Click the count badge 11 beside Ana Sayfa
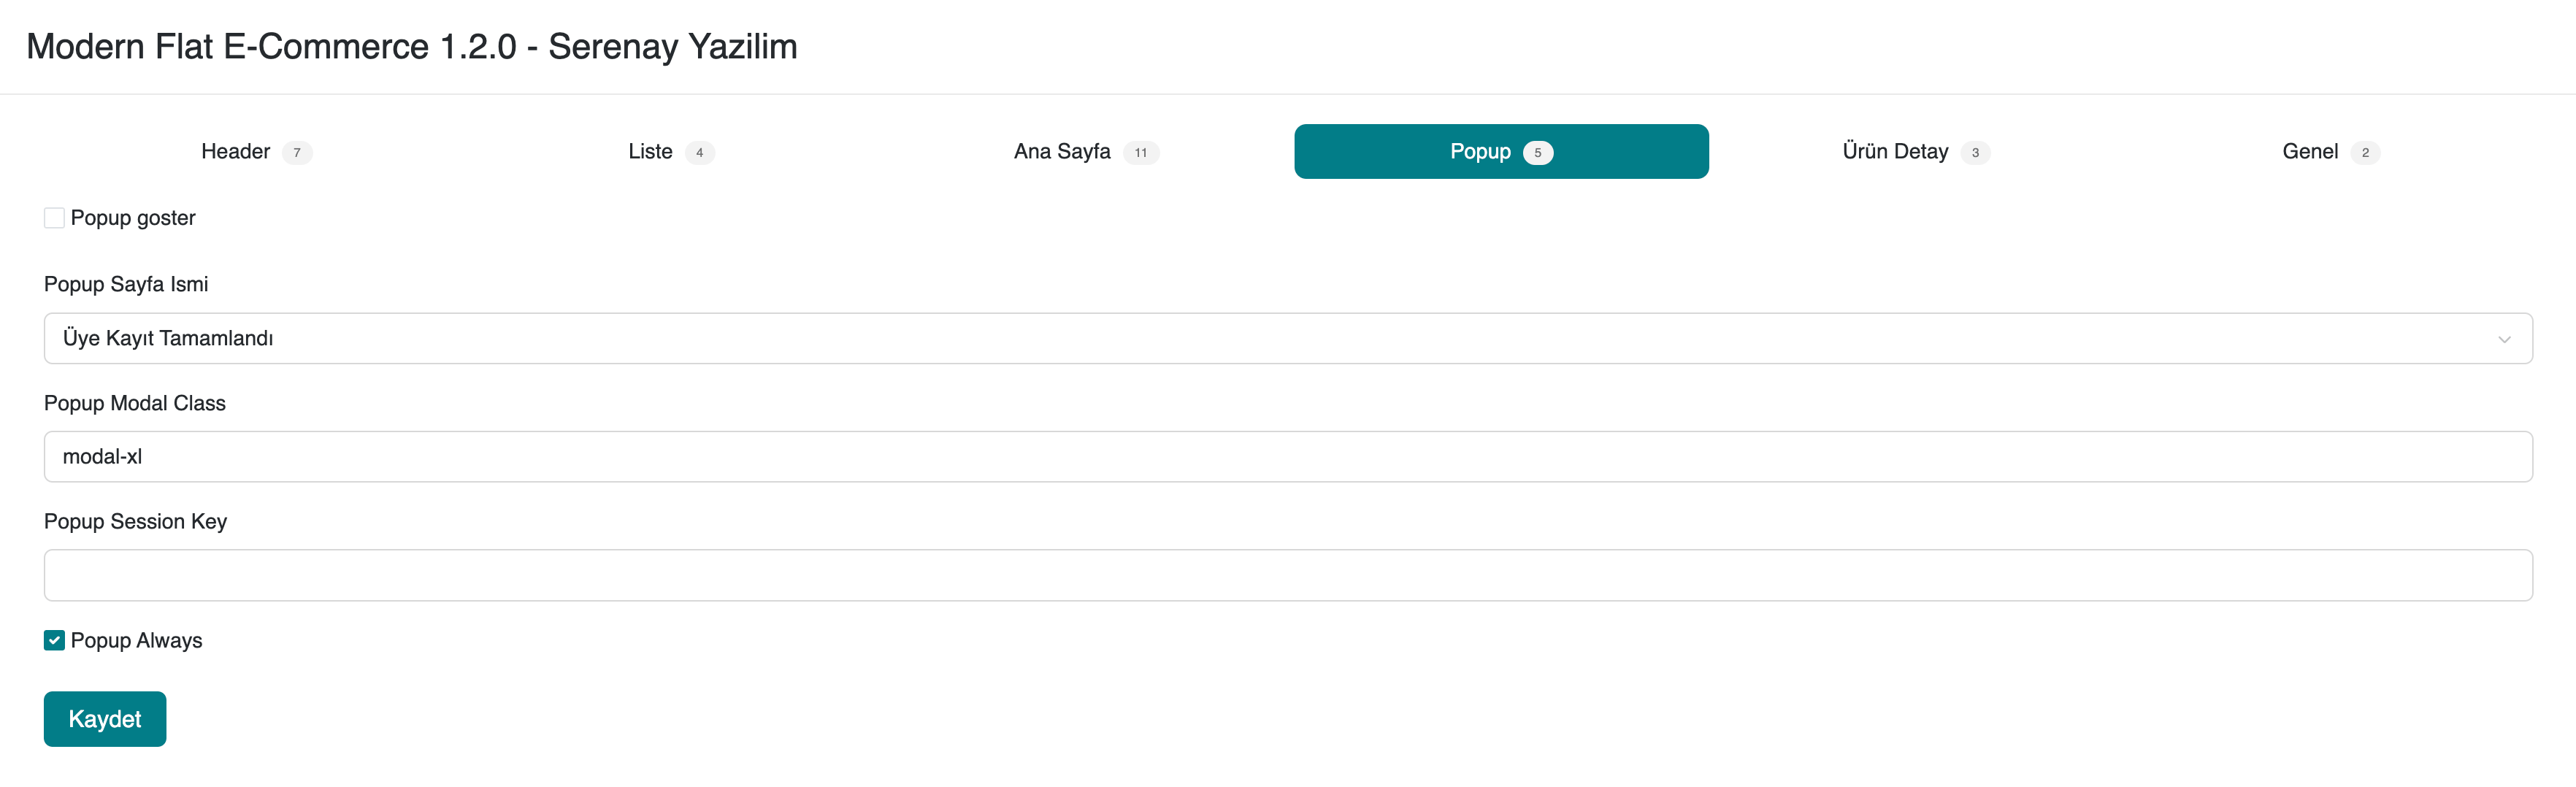The image size is (2576, 787). [x=1140, y=153]
